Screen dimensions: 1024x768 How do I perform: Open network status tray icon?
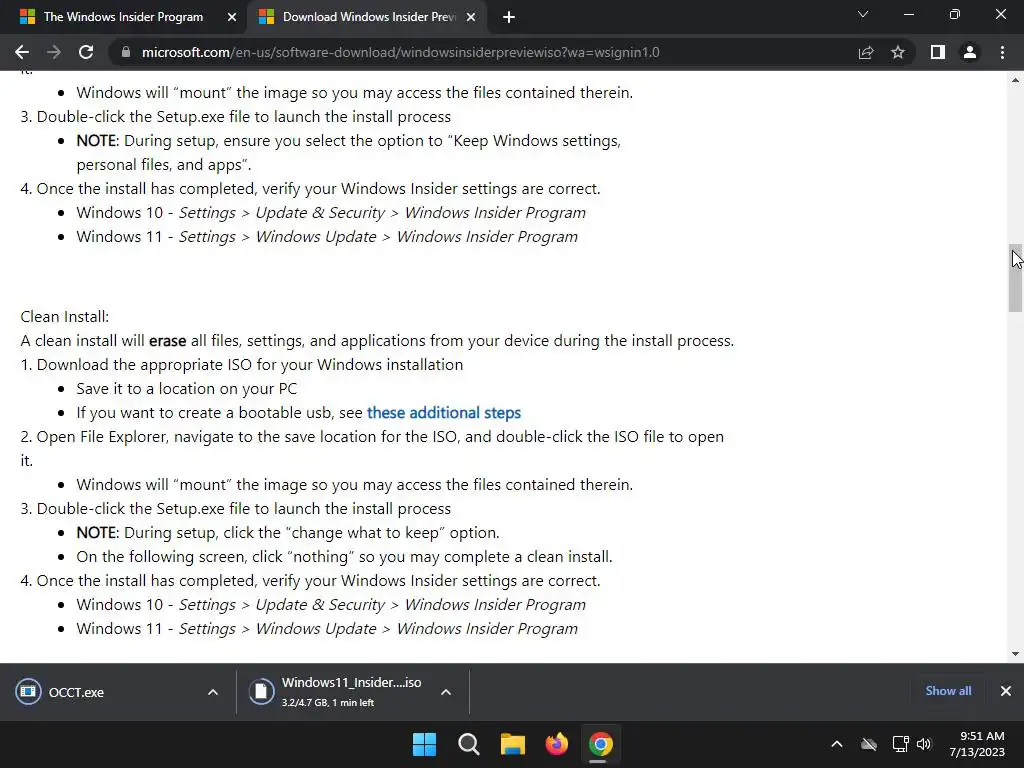(x=901, y=744)
